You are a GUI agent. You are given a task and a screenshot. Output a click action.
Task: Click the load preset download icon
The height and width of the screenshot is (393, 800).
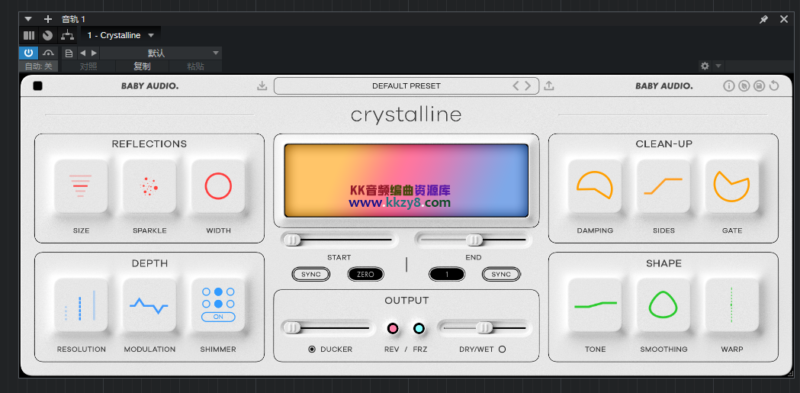pos(262,86)
